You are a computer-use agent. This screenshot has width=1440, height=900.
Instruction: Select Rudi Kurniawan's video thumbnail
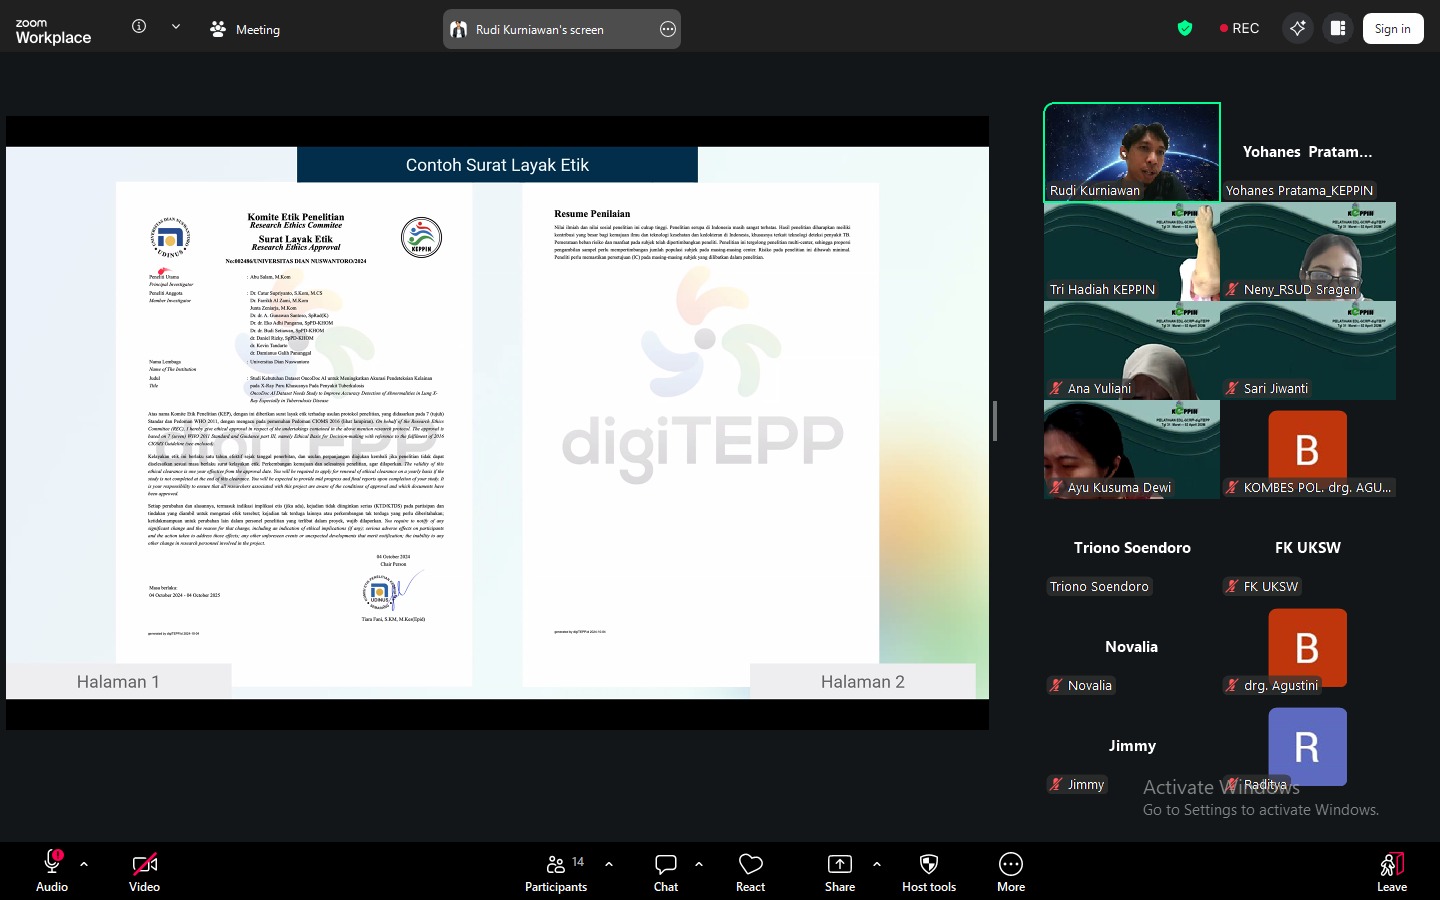[1131, 152]
